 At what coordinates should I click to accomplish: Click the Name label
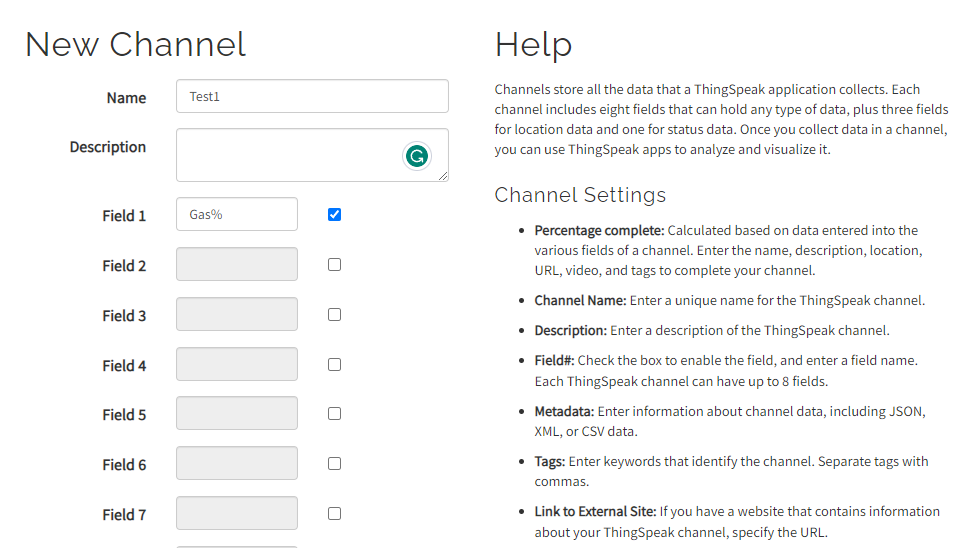click(126, 98)
